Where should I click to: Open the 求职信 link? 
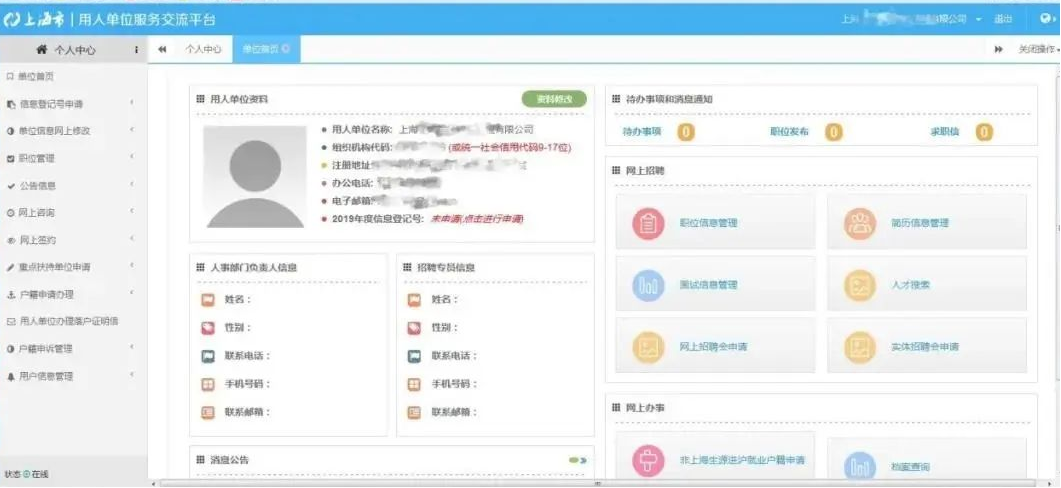click(x=945, y=132)
